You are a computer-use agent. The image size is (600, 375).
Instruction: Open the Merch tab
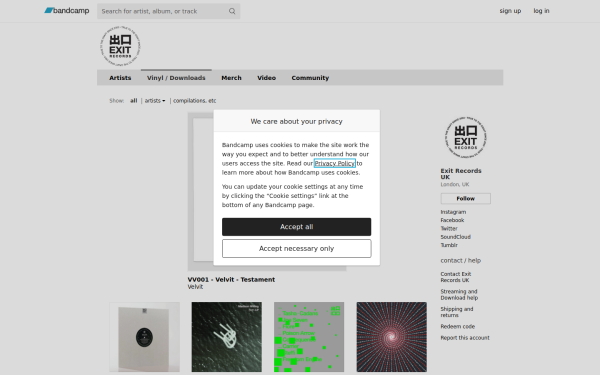click(232, 78)
